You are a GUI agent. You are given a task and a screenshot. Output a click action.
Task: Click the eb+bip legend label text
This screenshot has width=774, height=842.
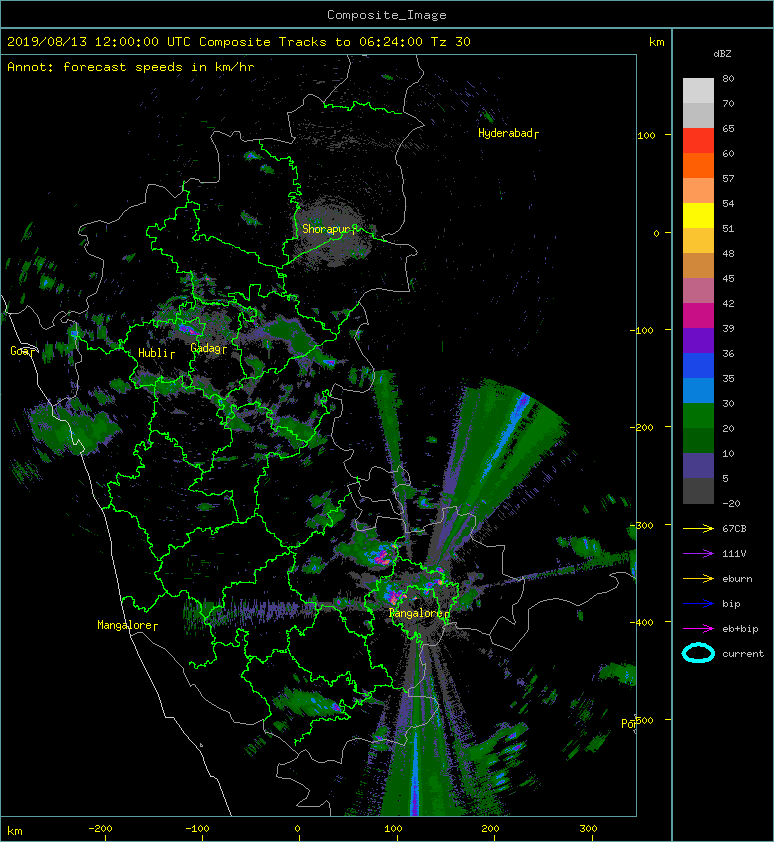tap(740, 628)
